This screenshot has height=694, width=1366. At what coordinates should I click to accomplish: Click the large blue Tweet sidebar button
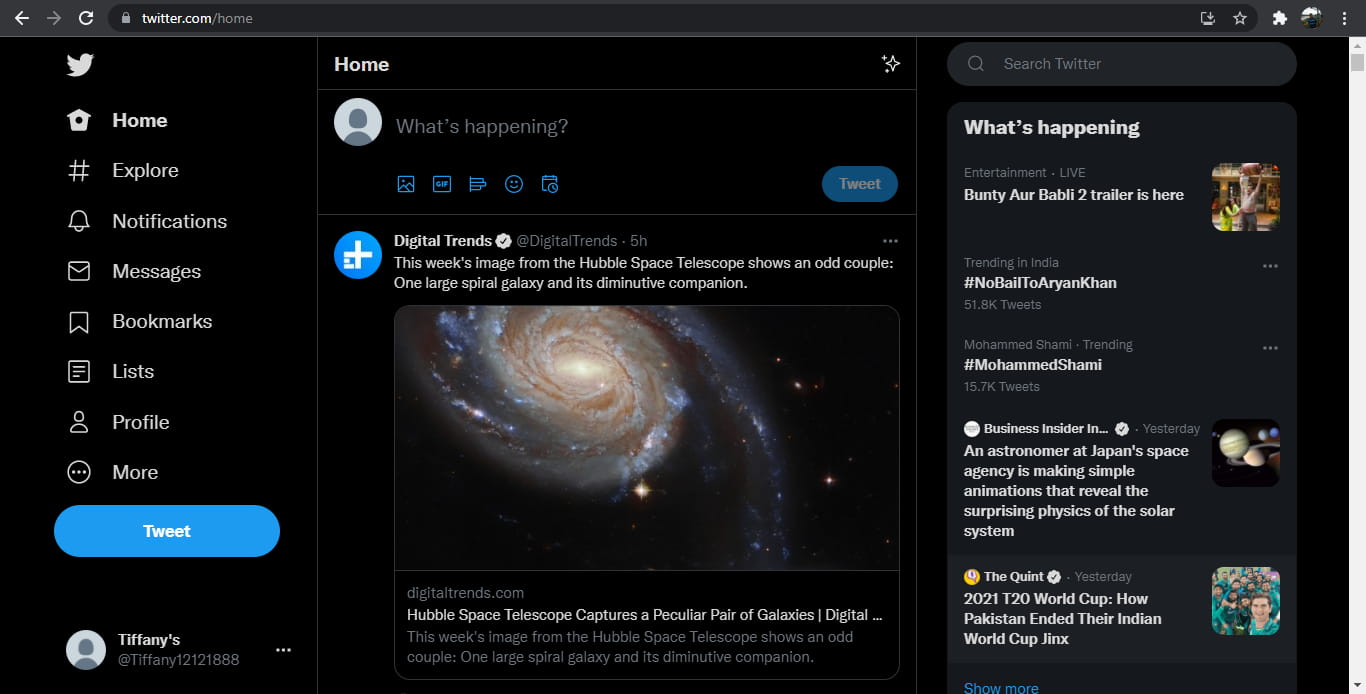click(x=167, y=531)
